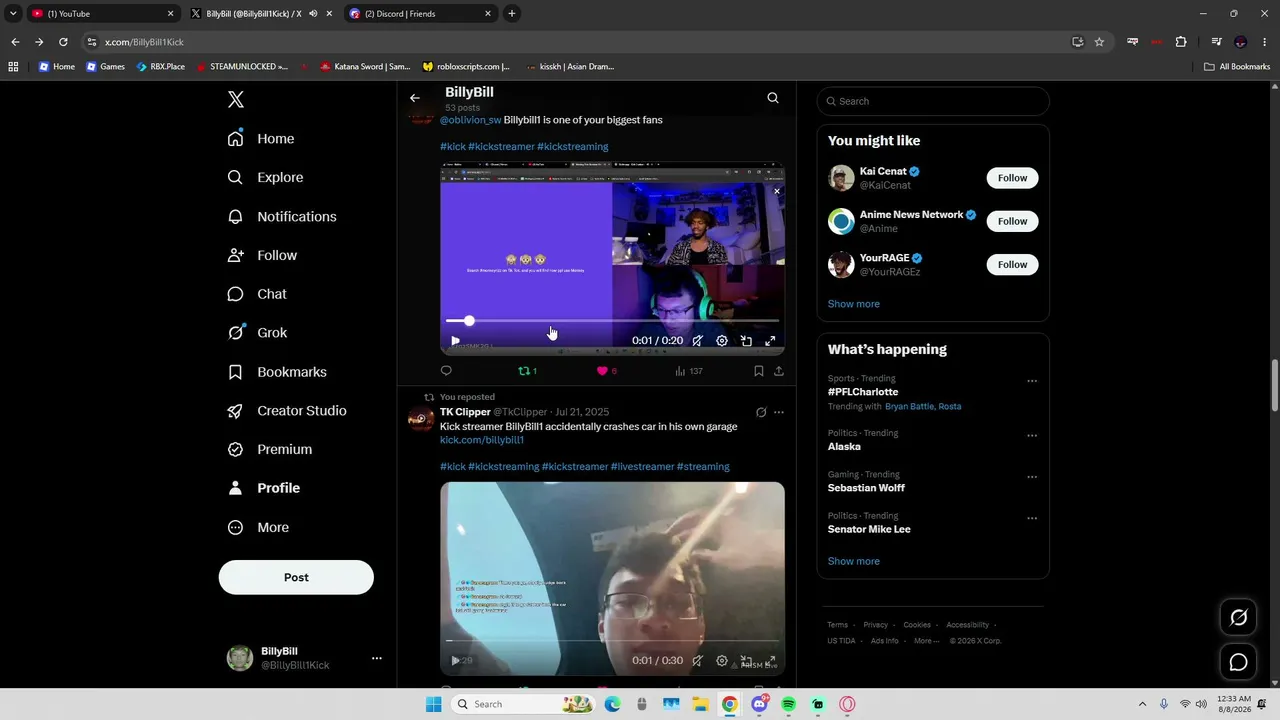
Task: Open Grok in the sidebar
Action: pos(257,333)
